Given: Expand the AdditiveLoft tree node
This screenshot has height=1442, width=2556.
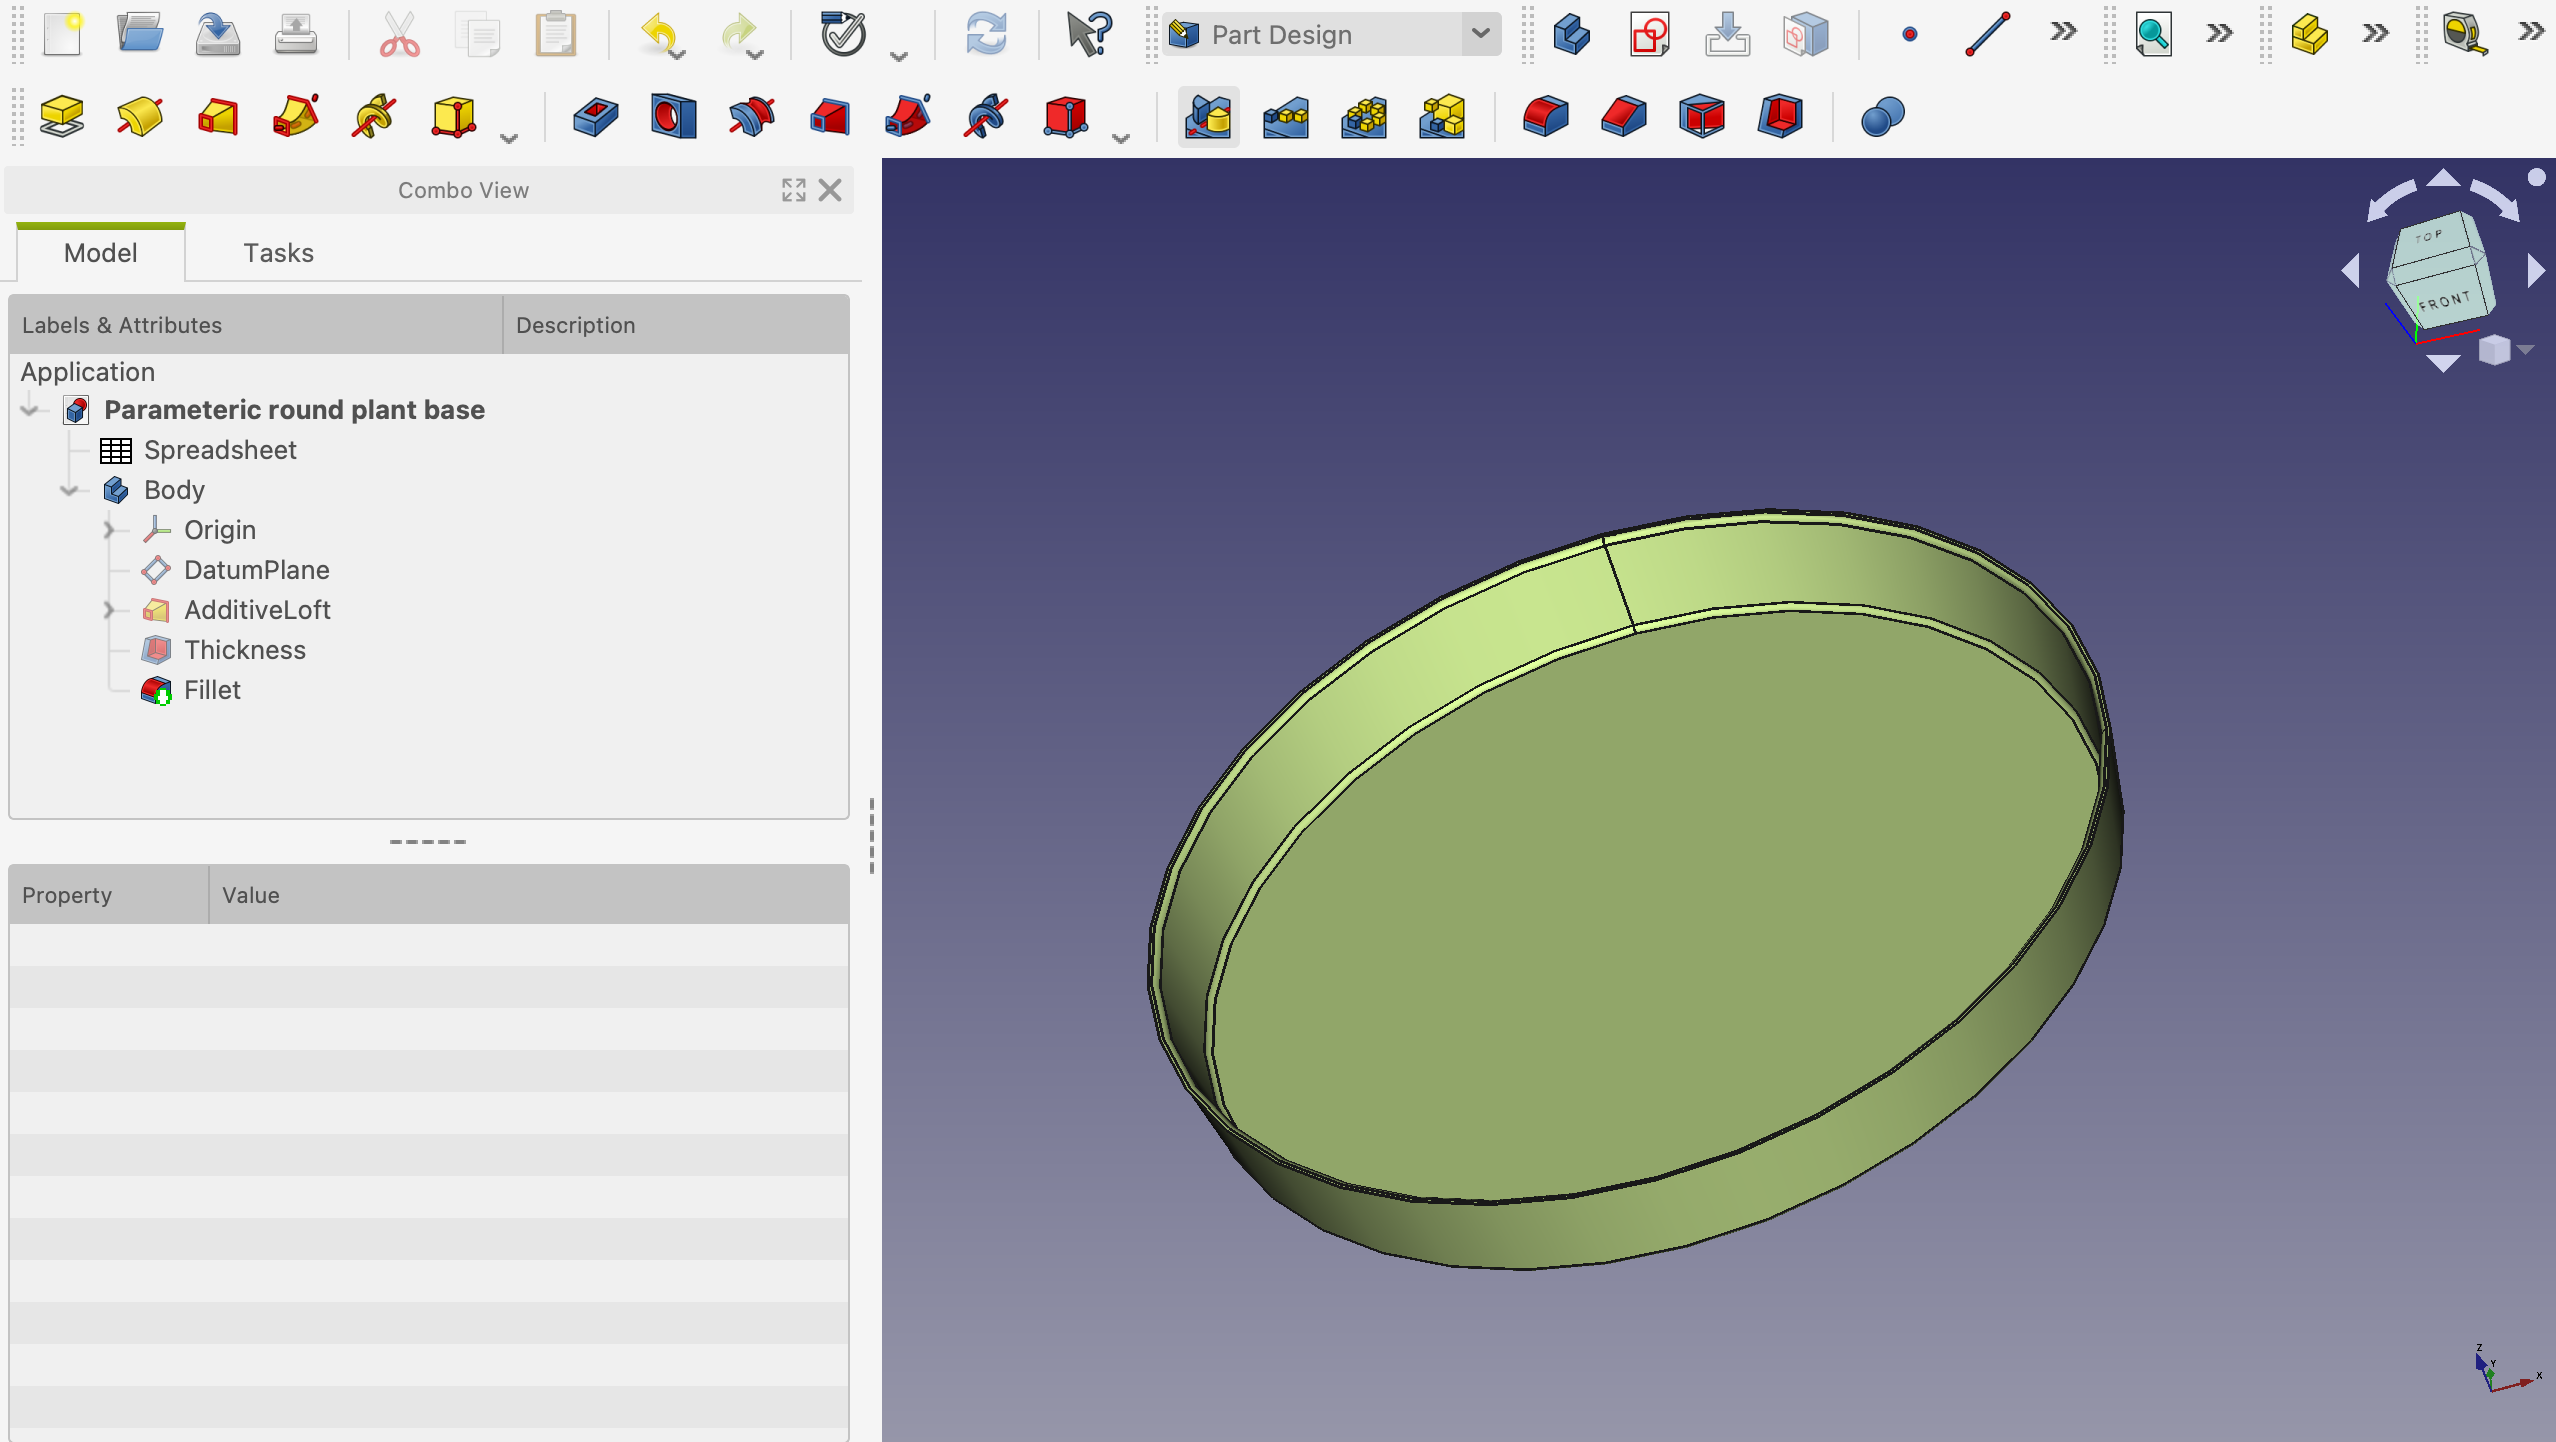Looking at the screenshot, I should click(x=110, y=610).
